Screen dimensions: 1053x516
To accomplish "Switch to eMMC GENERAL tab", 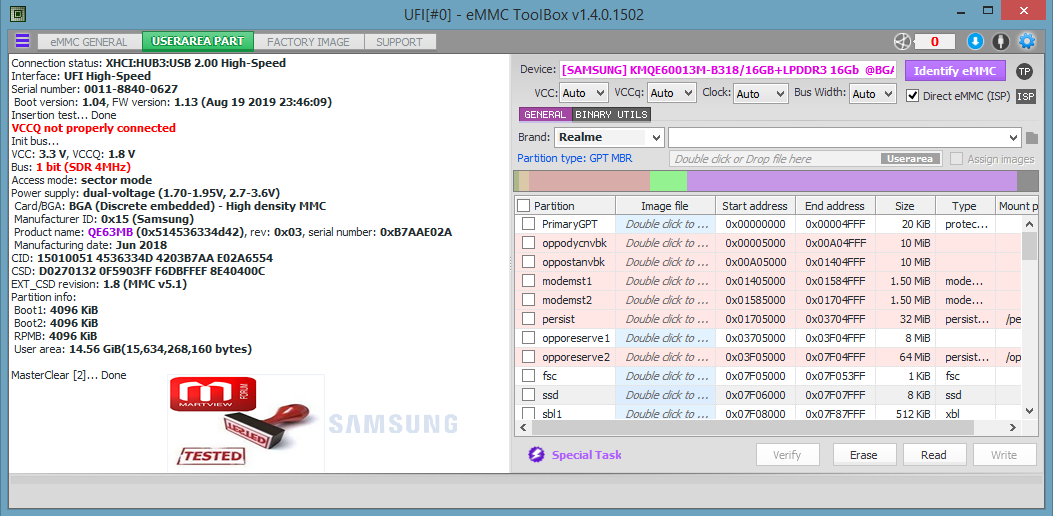I will 89,42.
